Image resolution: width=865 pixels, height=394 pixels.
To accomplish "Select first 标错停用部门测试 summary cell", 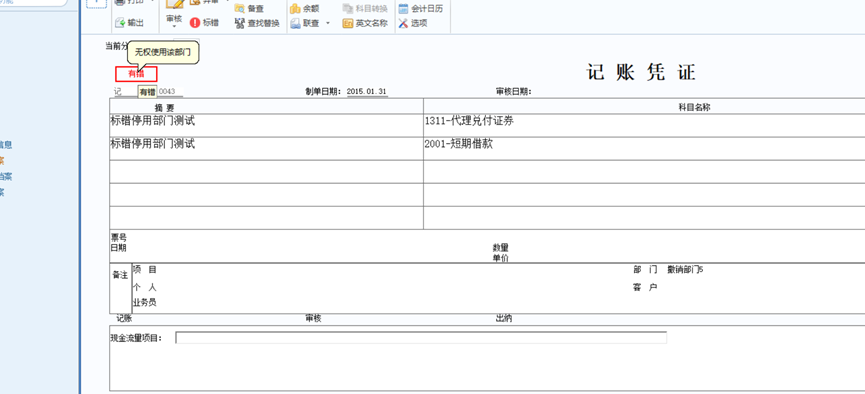I will coord(266,125).
